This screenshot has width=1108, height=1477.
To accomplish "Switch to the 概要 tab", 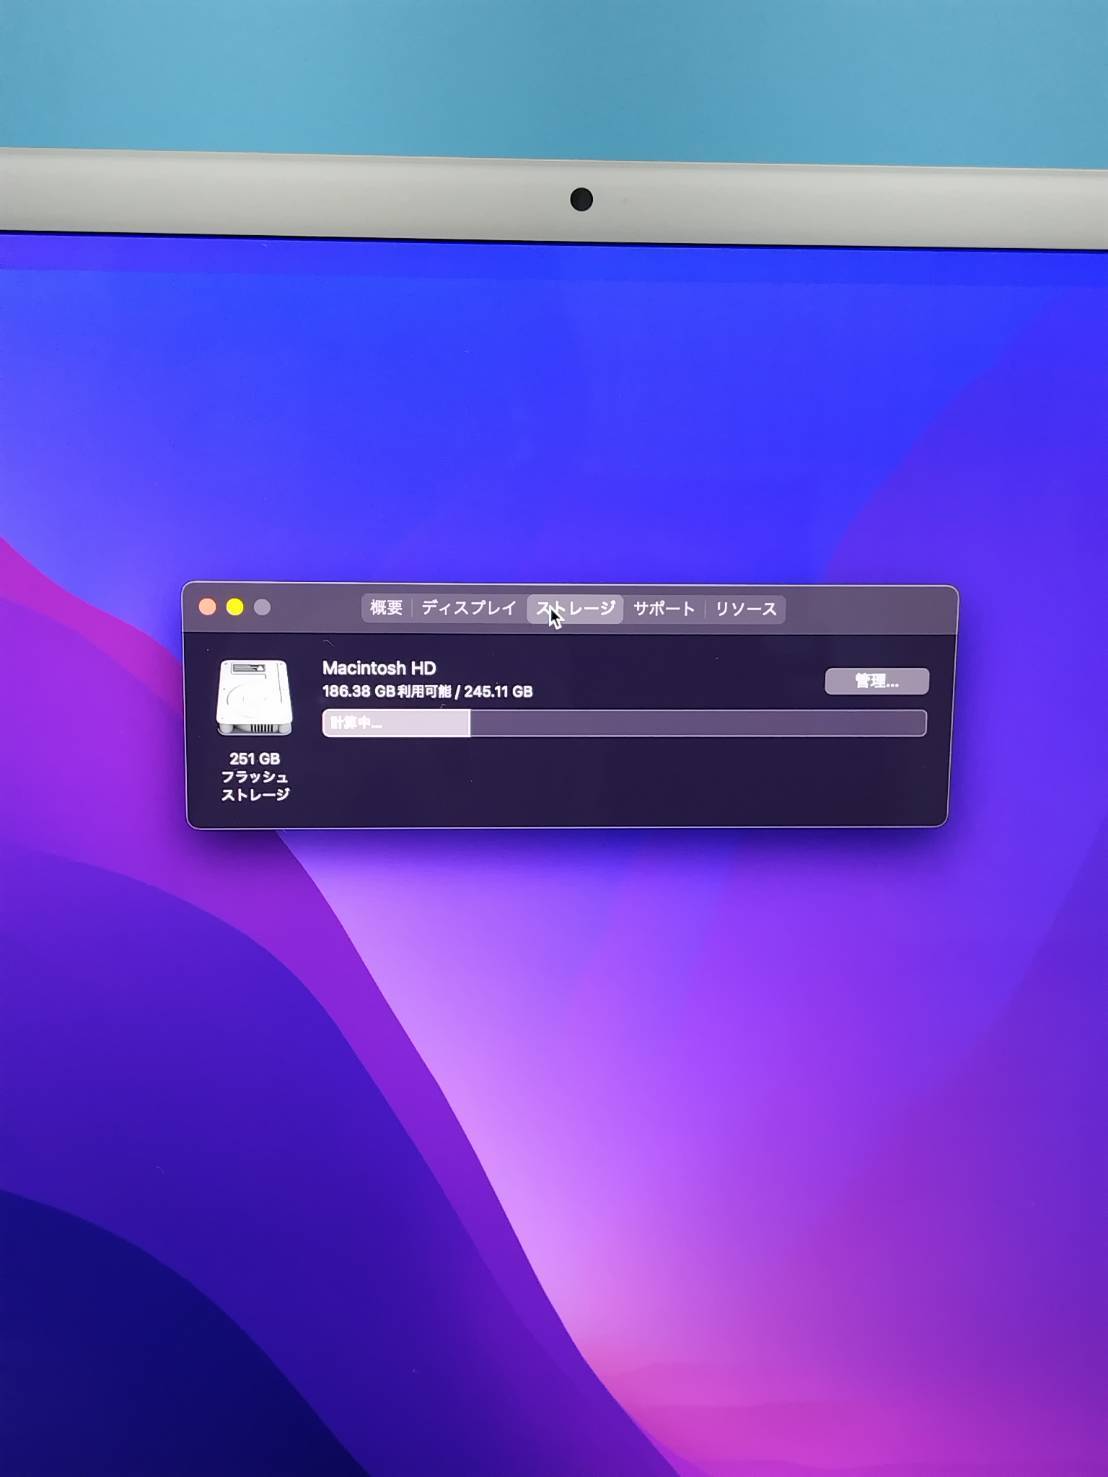I will click(x=386, y=608).
